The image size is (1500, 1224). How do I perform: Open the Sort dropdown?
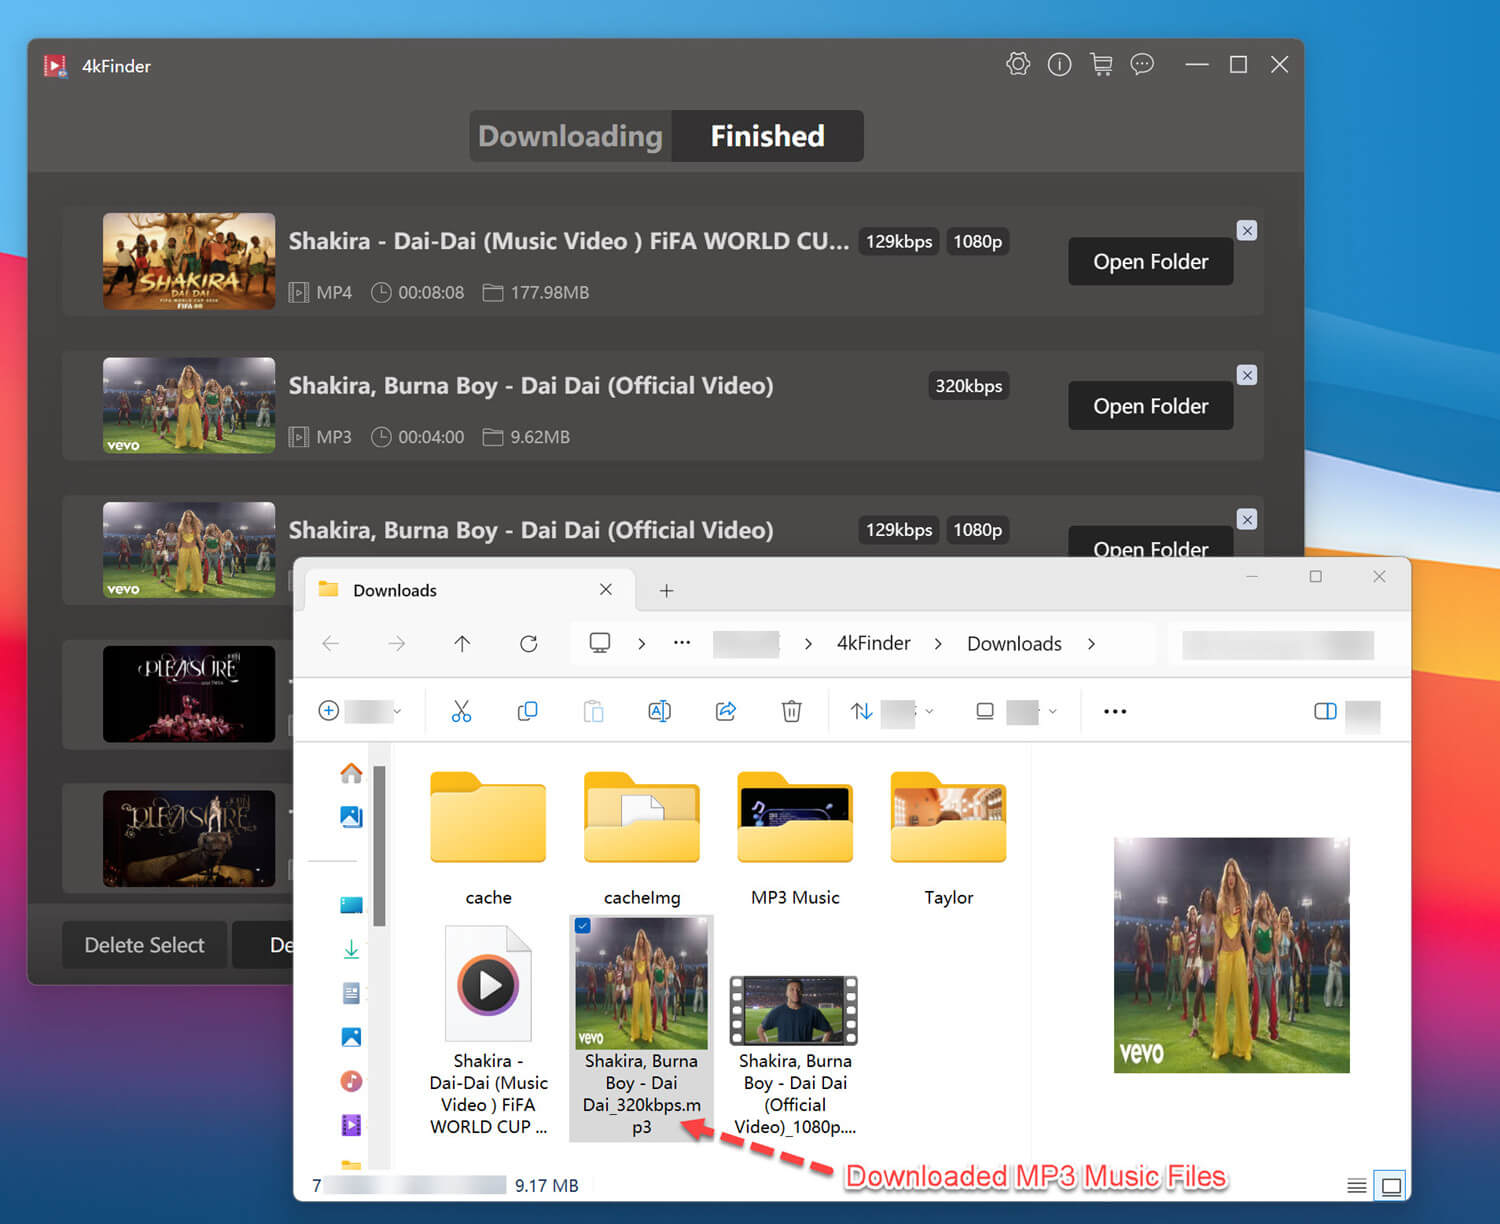(x=892, y=711)
